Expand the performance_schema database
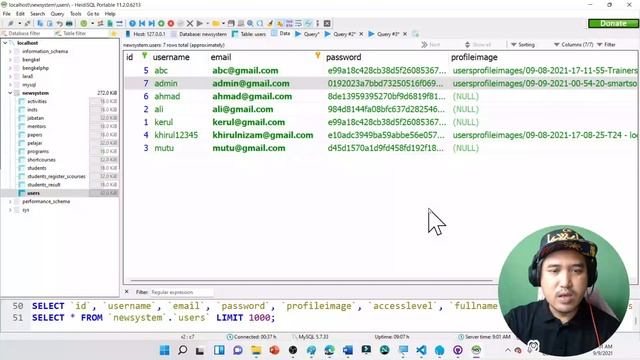The width and height of the screenshot is (640, 360). (x=10, y=202)
